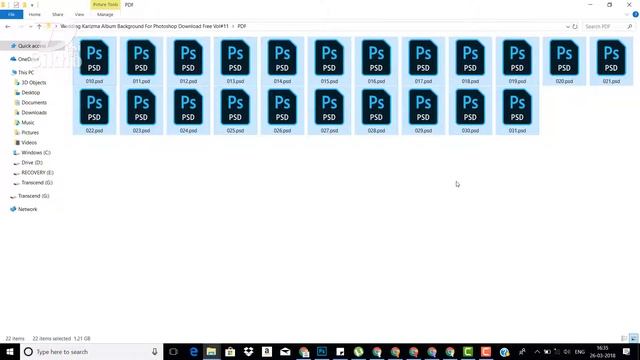This screenshot has height=360, width=640.
Task: Select Network in navigation pane
Action: [x=24, y=209]
